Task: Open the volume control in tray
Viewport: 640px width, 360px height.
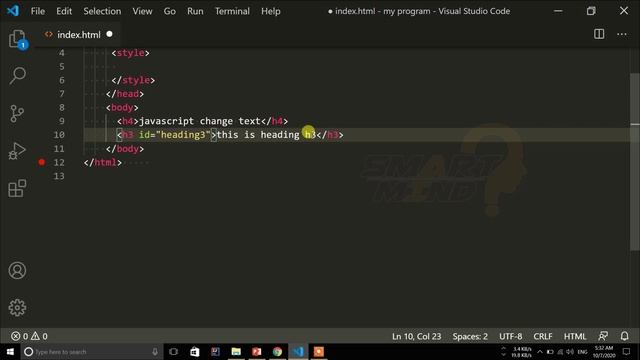Action: [570, 352]
